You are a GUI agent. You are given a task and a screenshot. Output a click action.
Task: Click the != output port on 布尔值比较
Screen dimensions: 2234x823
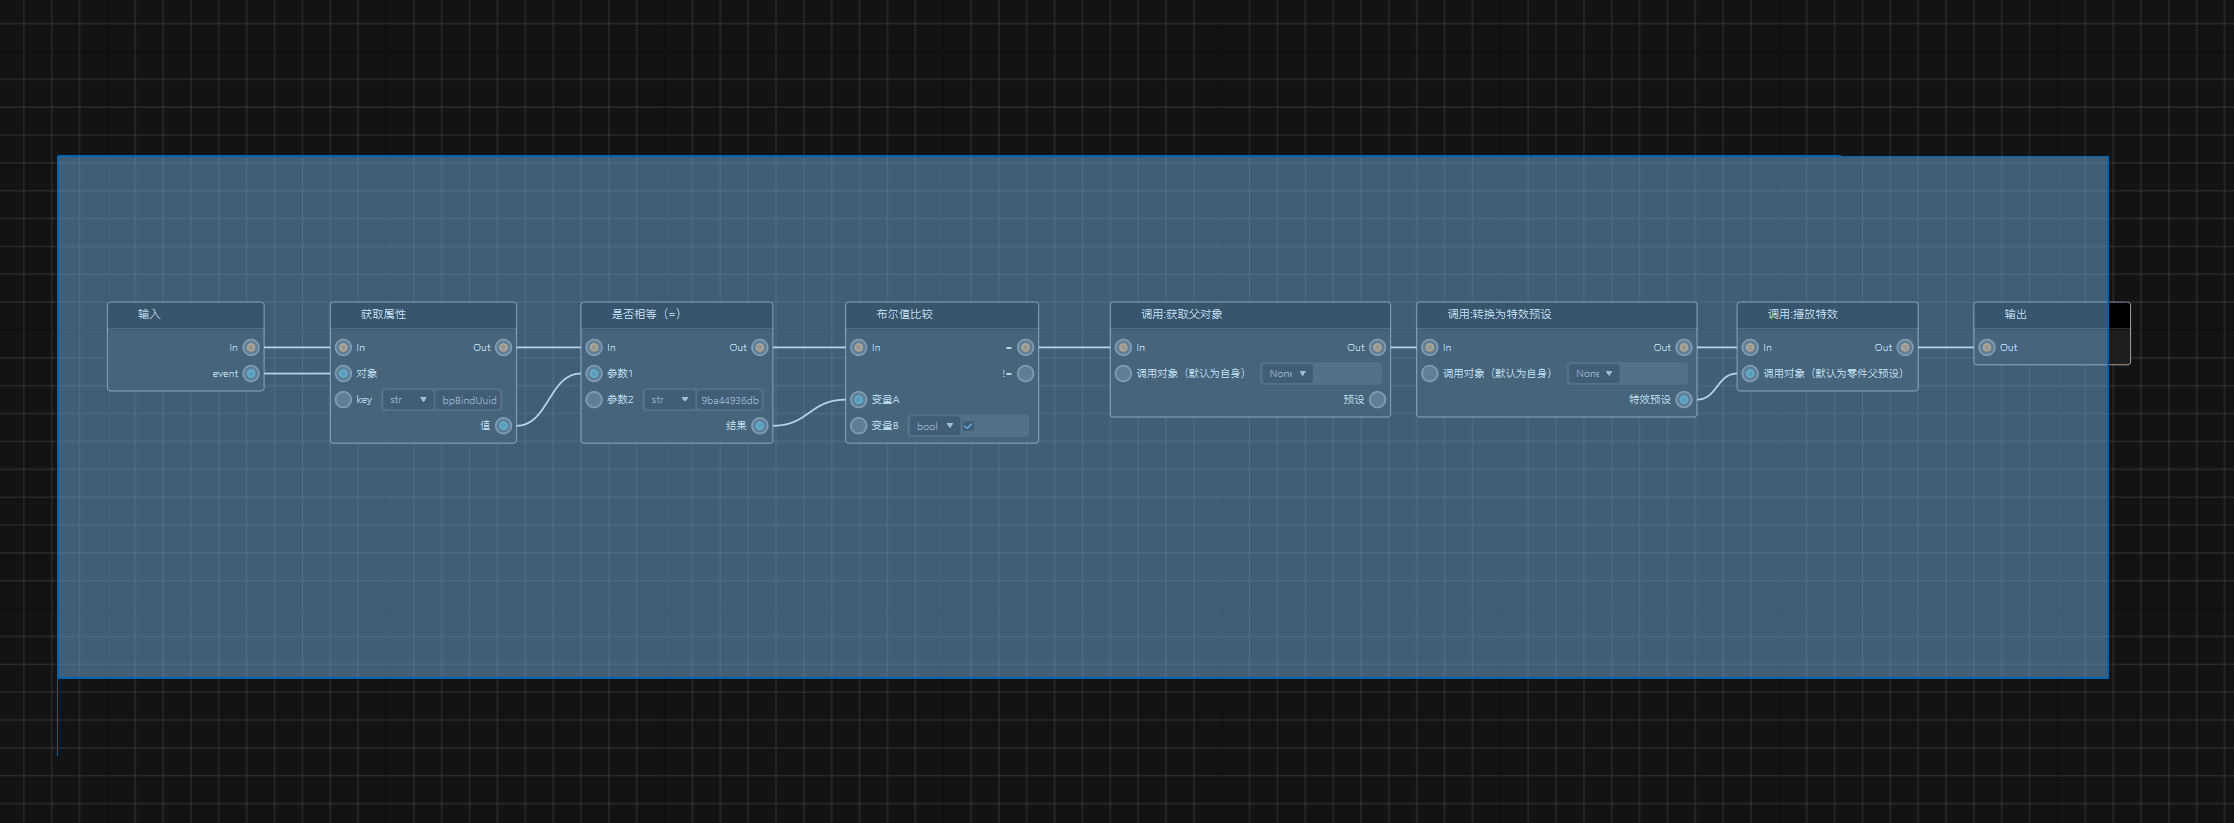[x=1026, y=373]
